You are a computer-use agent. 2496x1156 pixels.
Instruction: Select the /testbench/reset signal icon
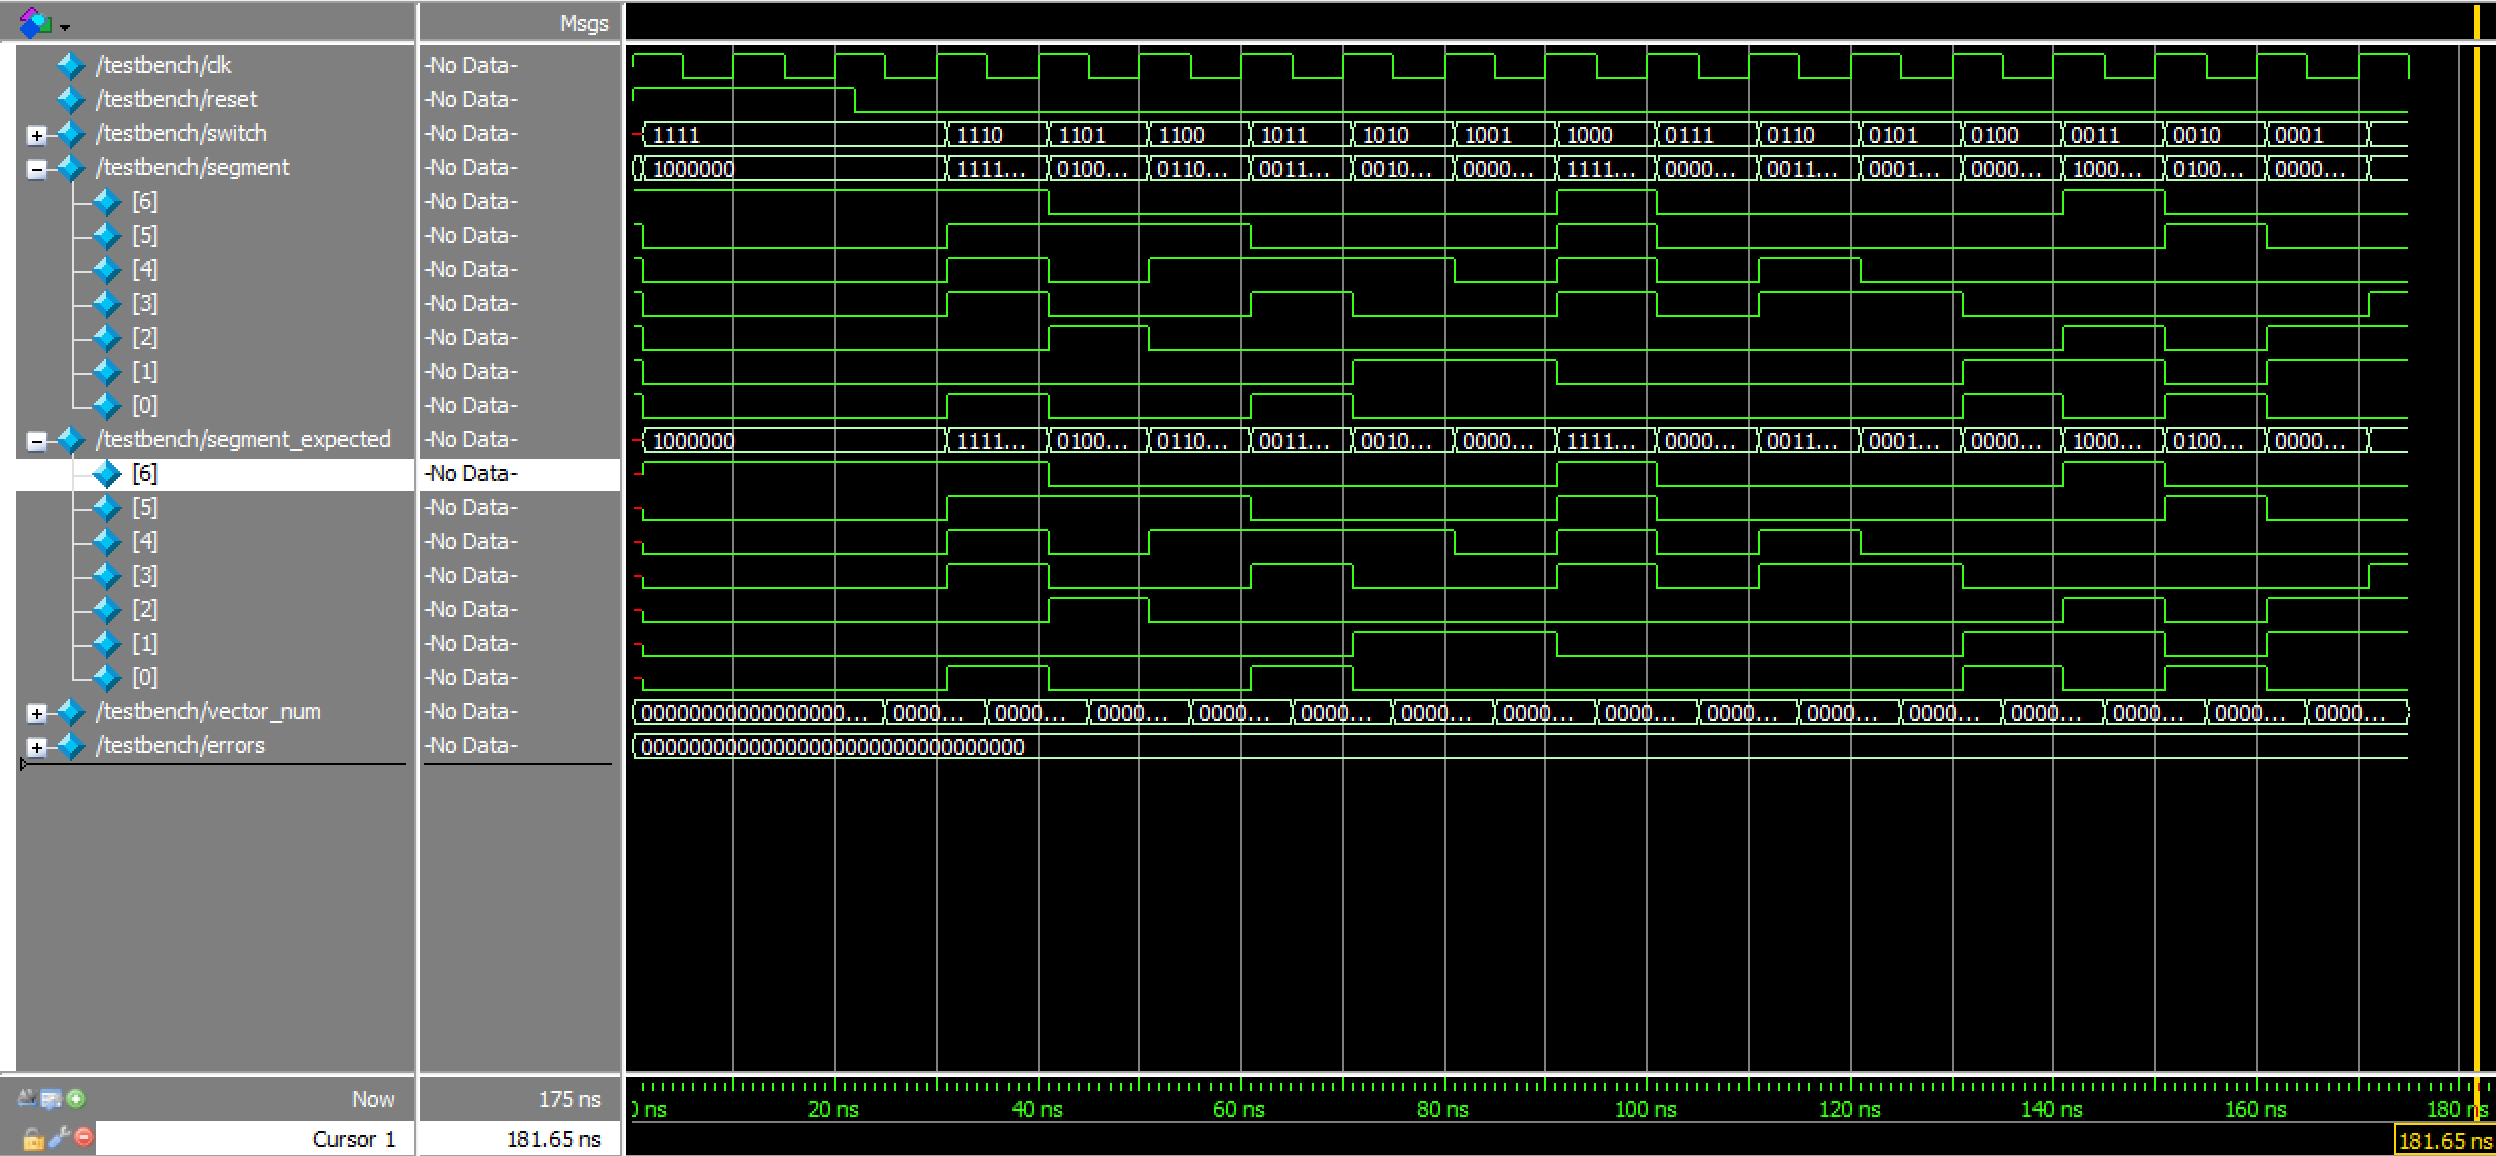pos(70,100)
